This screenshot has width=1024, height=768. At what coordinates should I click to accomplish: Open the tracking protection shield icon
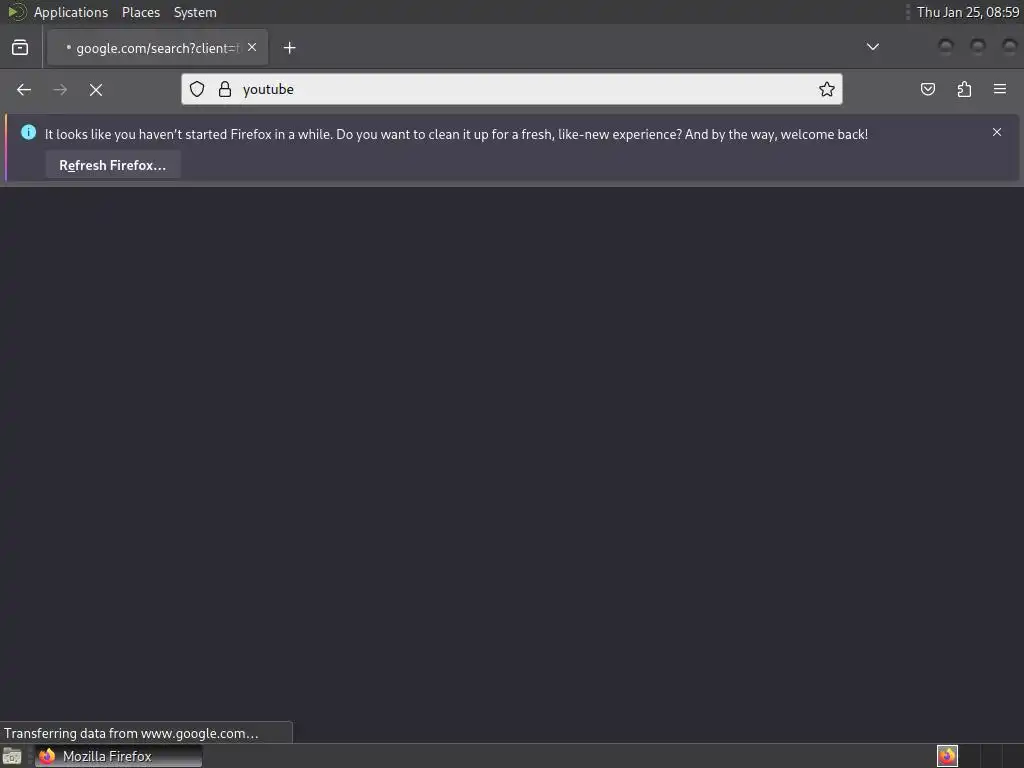[197, 89]
